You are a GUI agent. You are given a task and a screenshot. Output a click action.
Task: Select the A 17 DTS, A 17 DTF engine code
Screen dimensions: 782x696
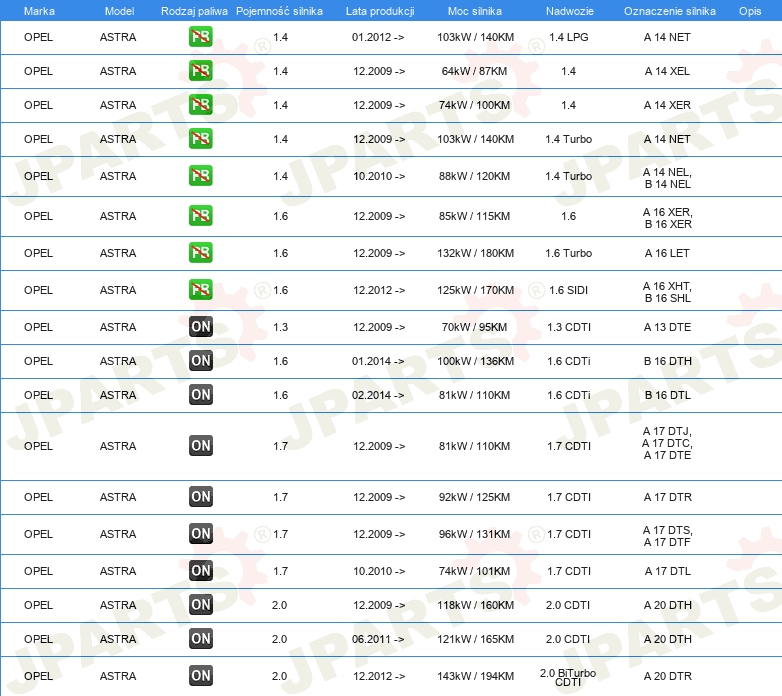click(x=667, y=536)
